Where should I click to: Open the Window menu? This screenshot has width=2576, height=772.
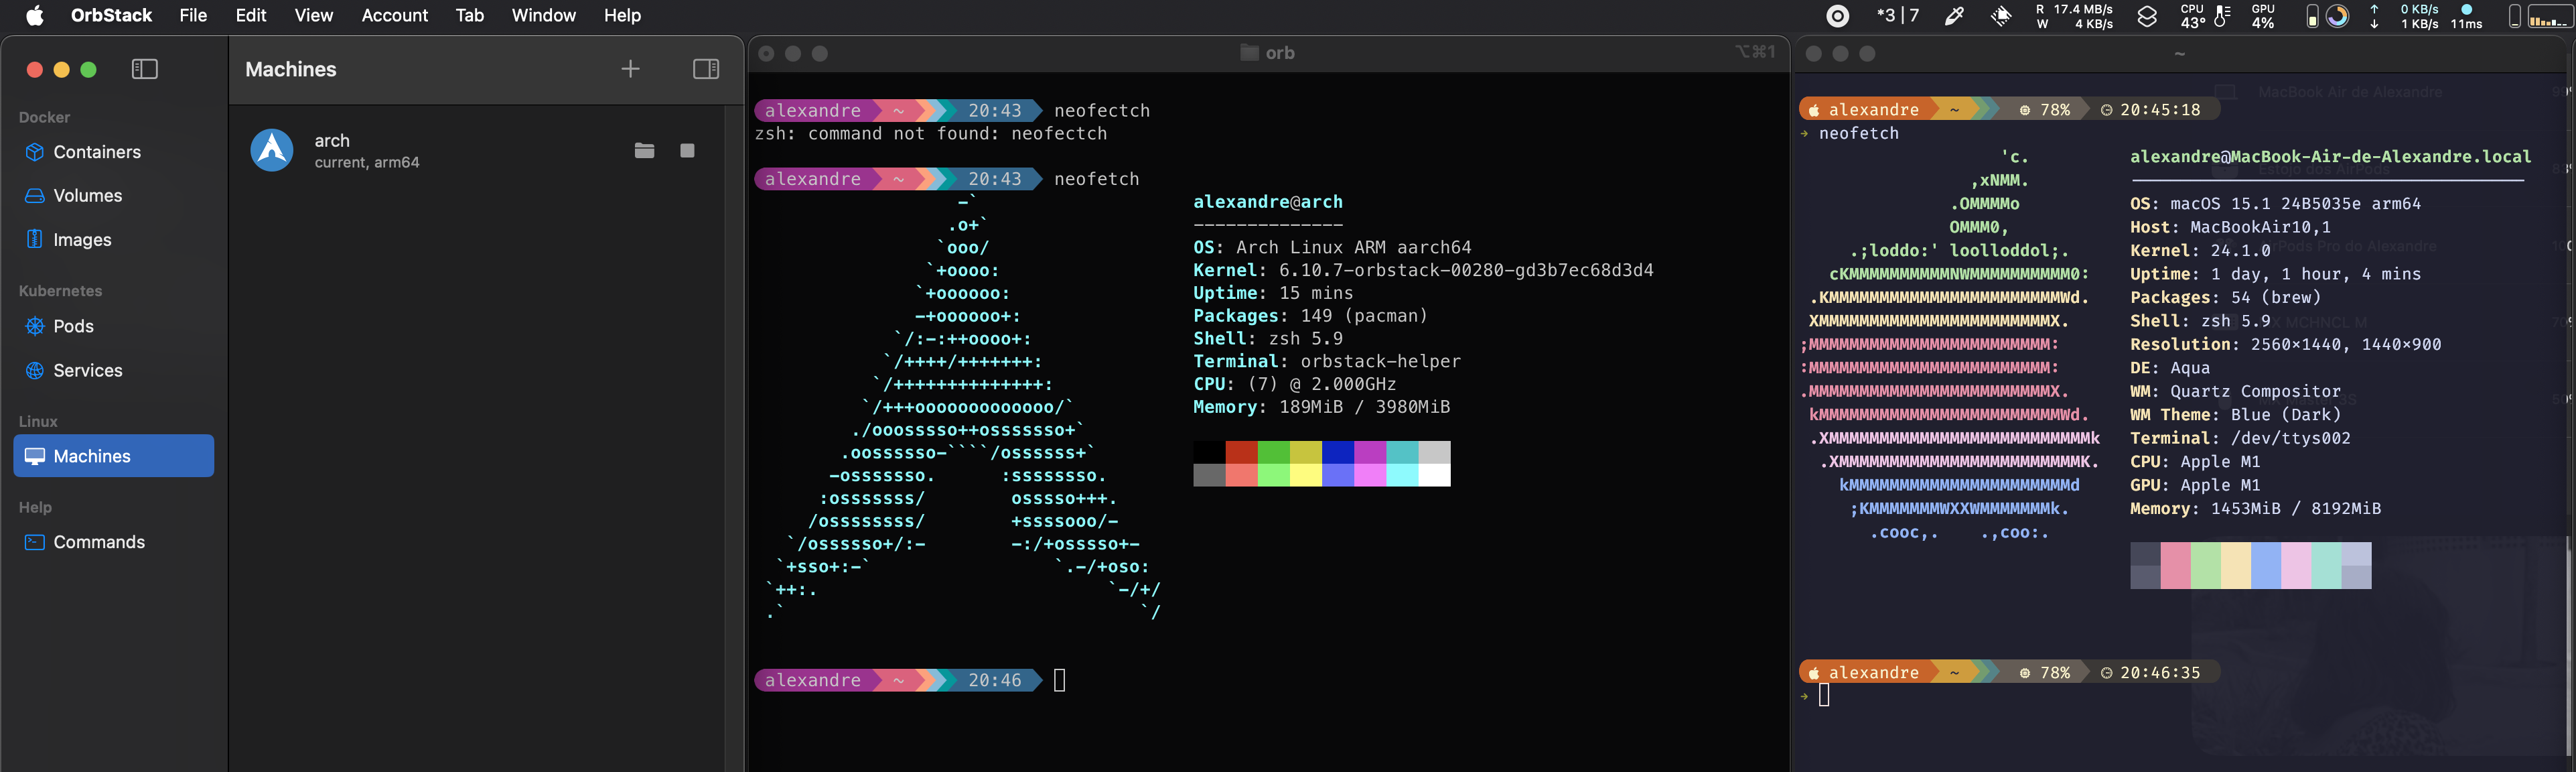pyautogui.click(x=543, y=15)
